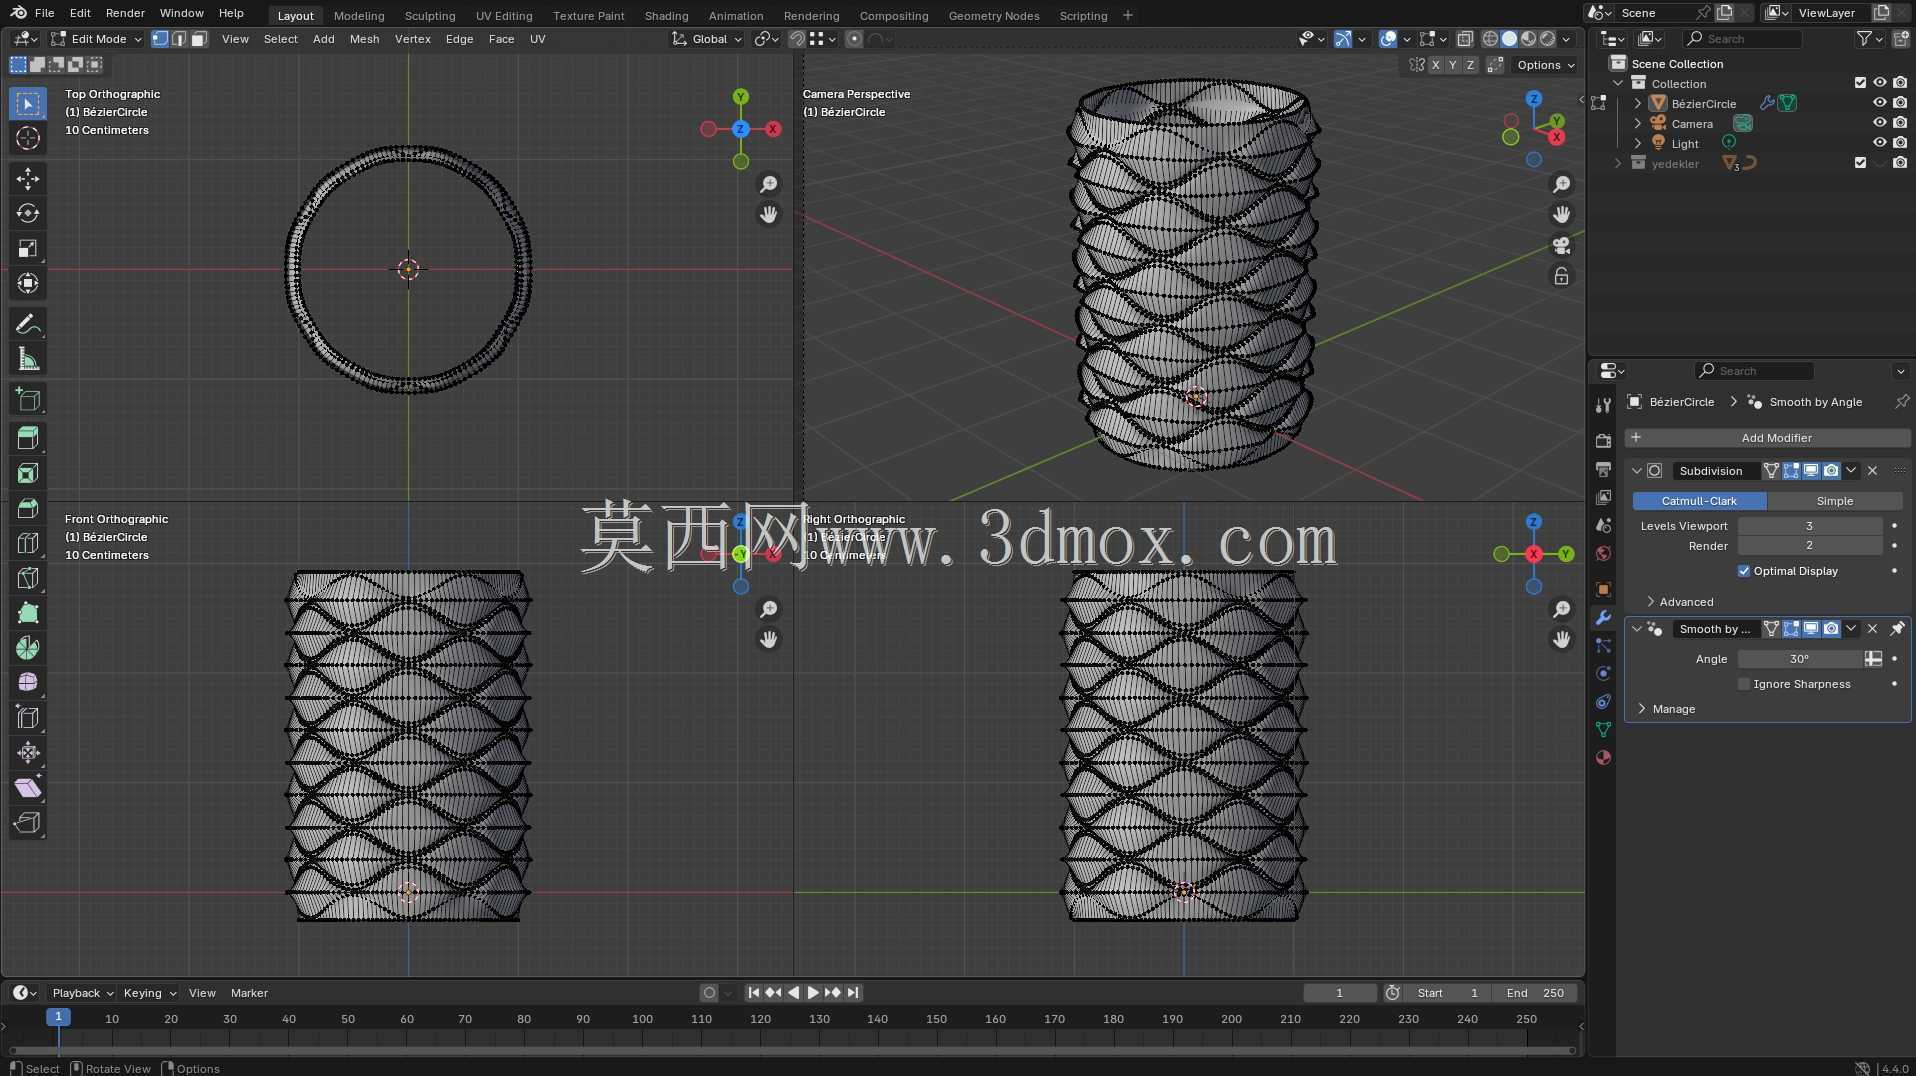Switch to the Geometry Nodes workspace tab
The height and width of the screenshot is (1076, 1916).
coord(993,15)
